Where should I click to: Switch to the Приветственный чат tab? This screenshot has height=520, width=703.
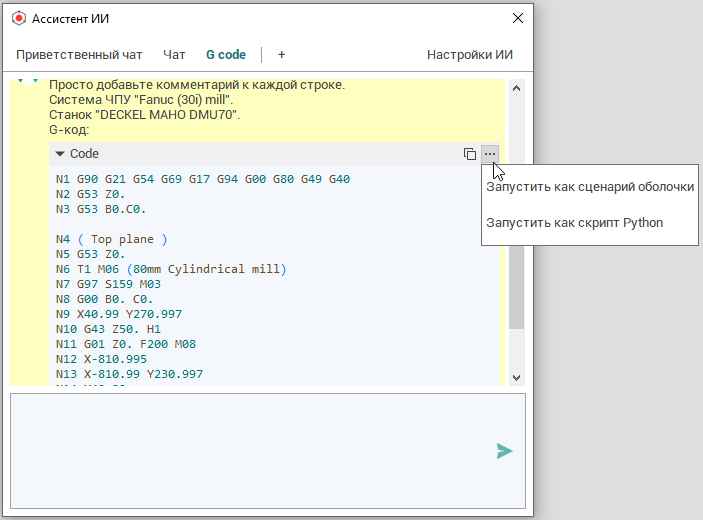coord(79,55)
